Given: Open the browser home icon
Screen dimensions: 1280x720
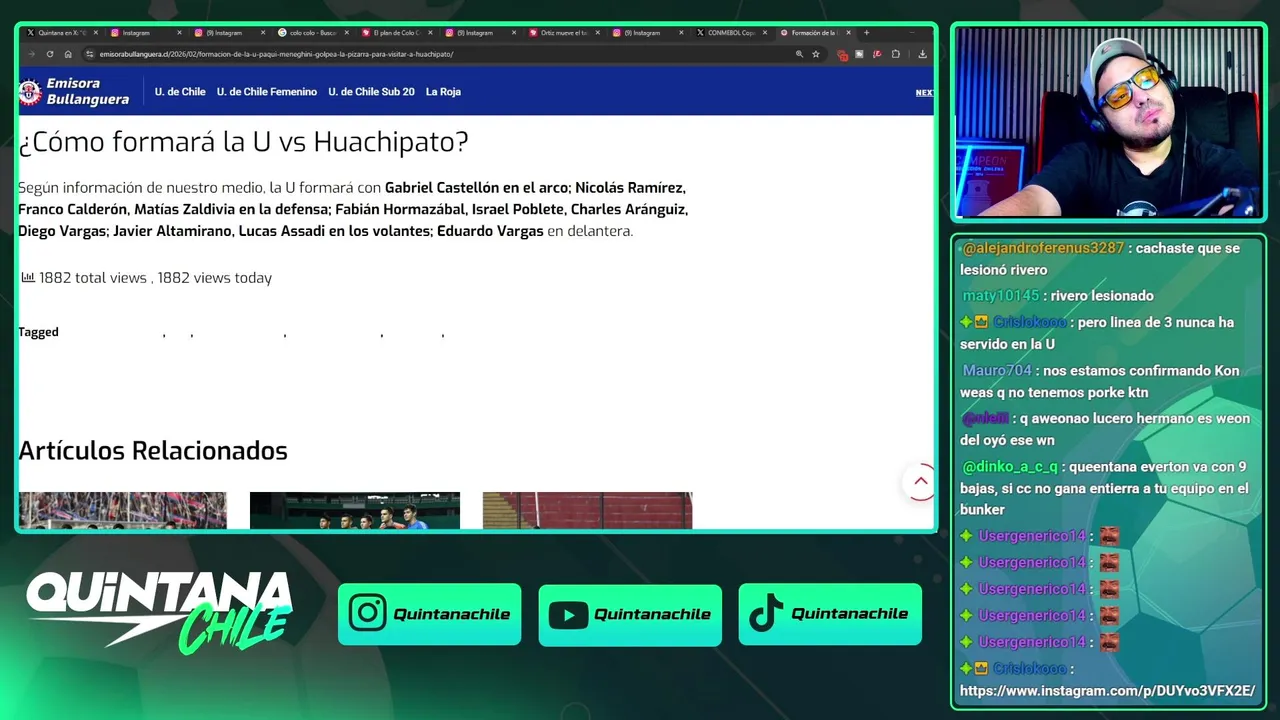Looking at the screenshot, I should point(67,54).
